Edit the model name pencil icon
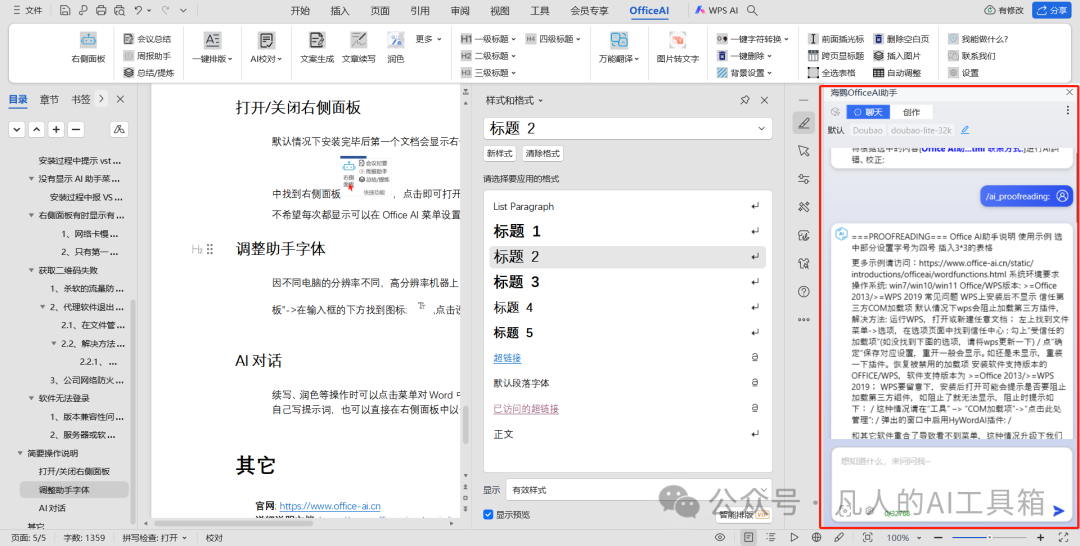This screenshot has width=1080, height=546. pos(965,129)
